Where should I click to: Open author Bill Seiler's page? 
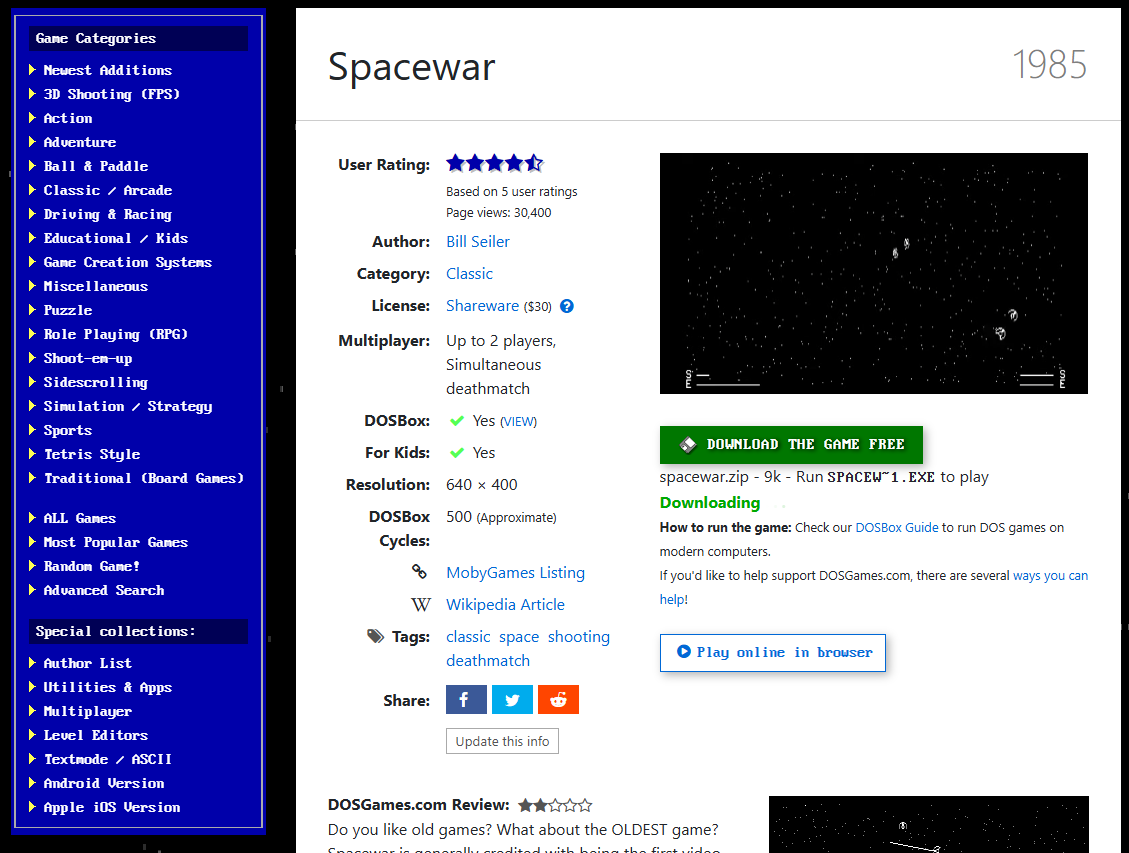477,242
